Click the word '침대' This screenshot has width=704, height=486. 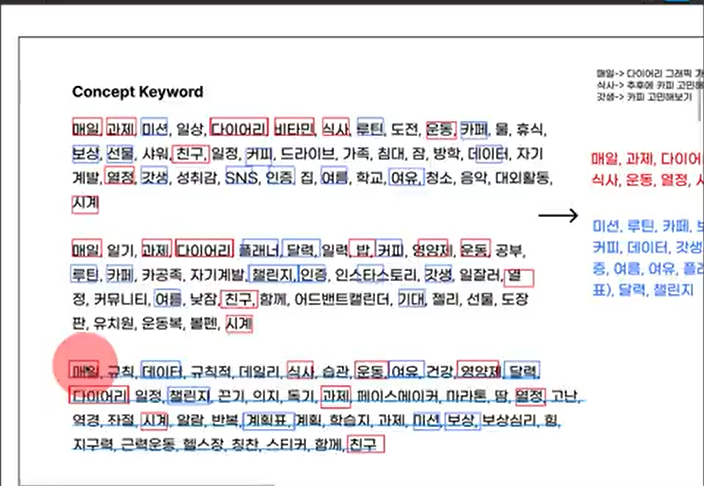click(x=391, y=154)
